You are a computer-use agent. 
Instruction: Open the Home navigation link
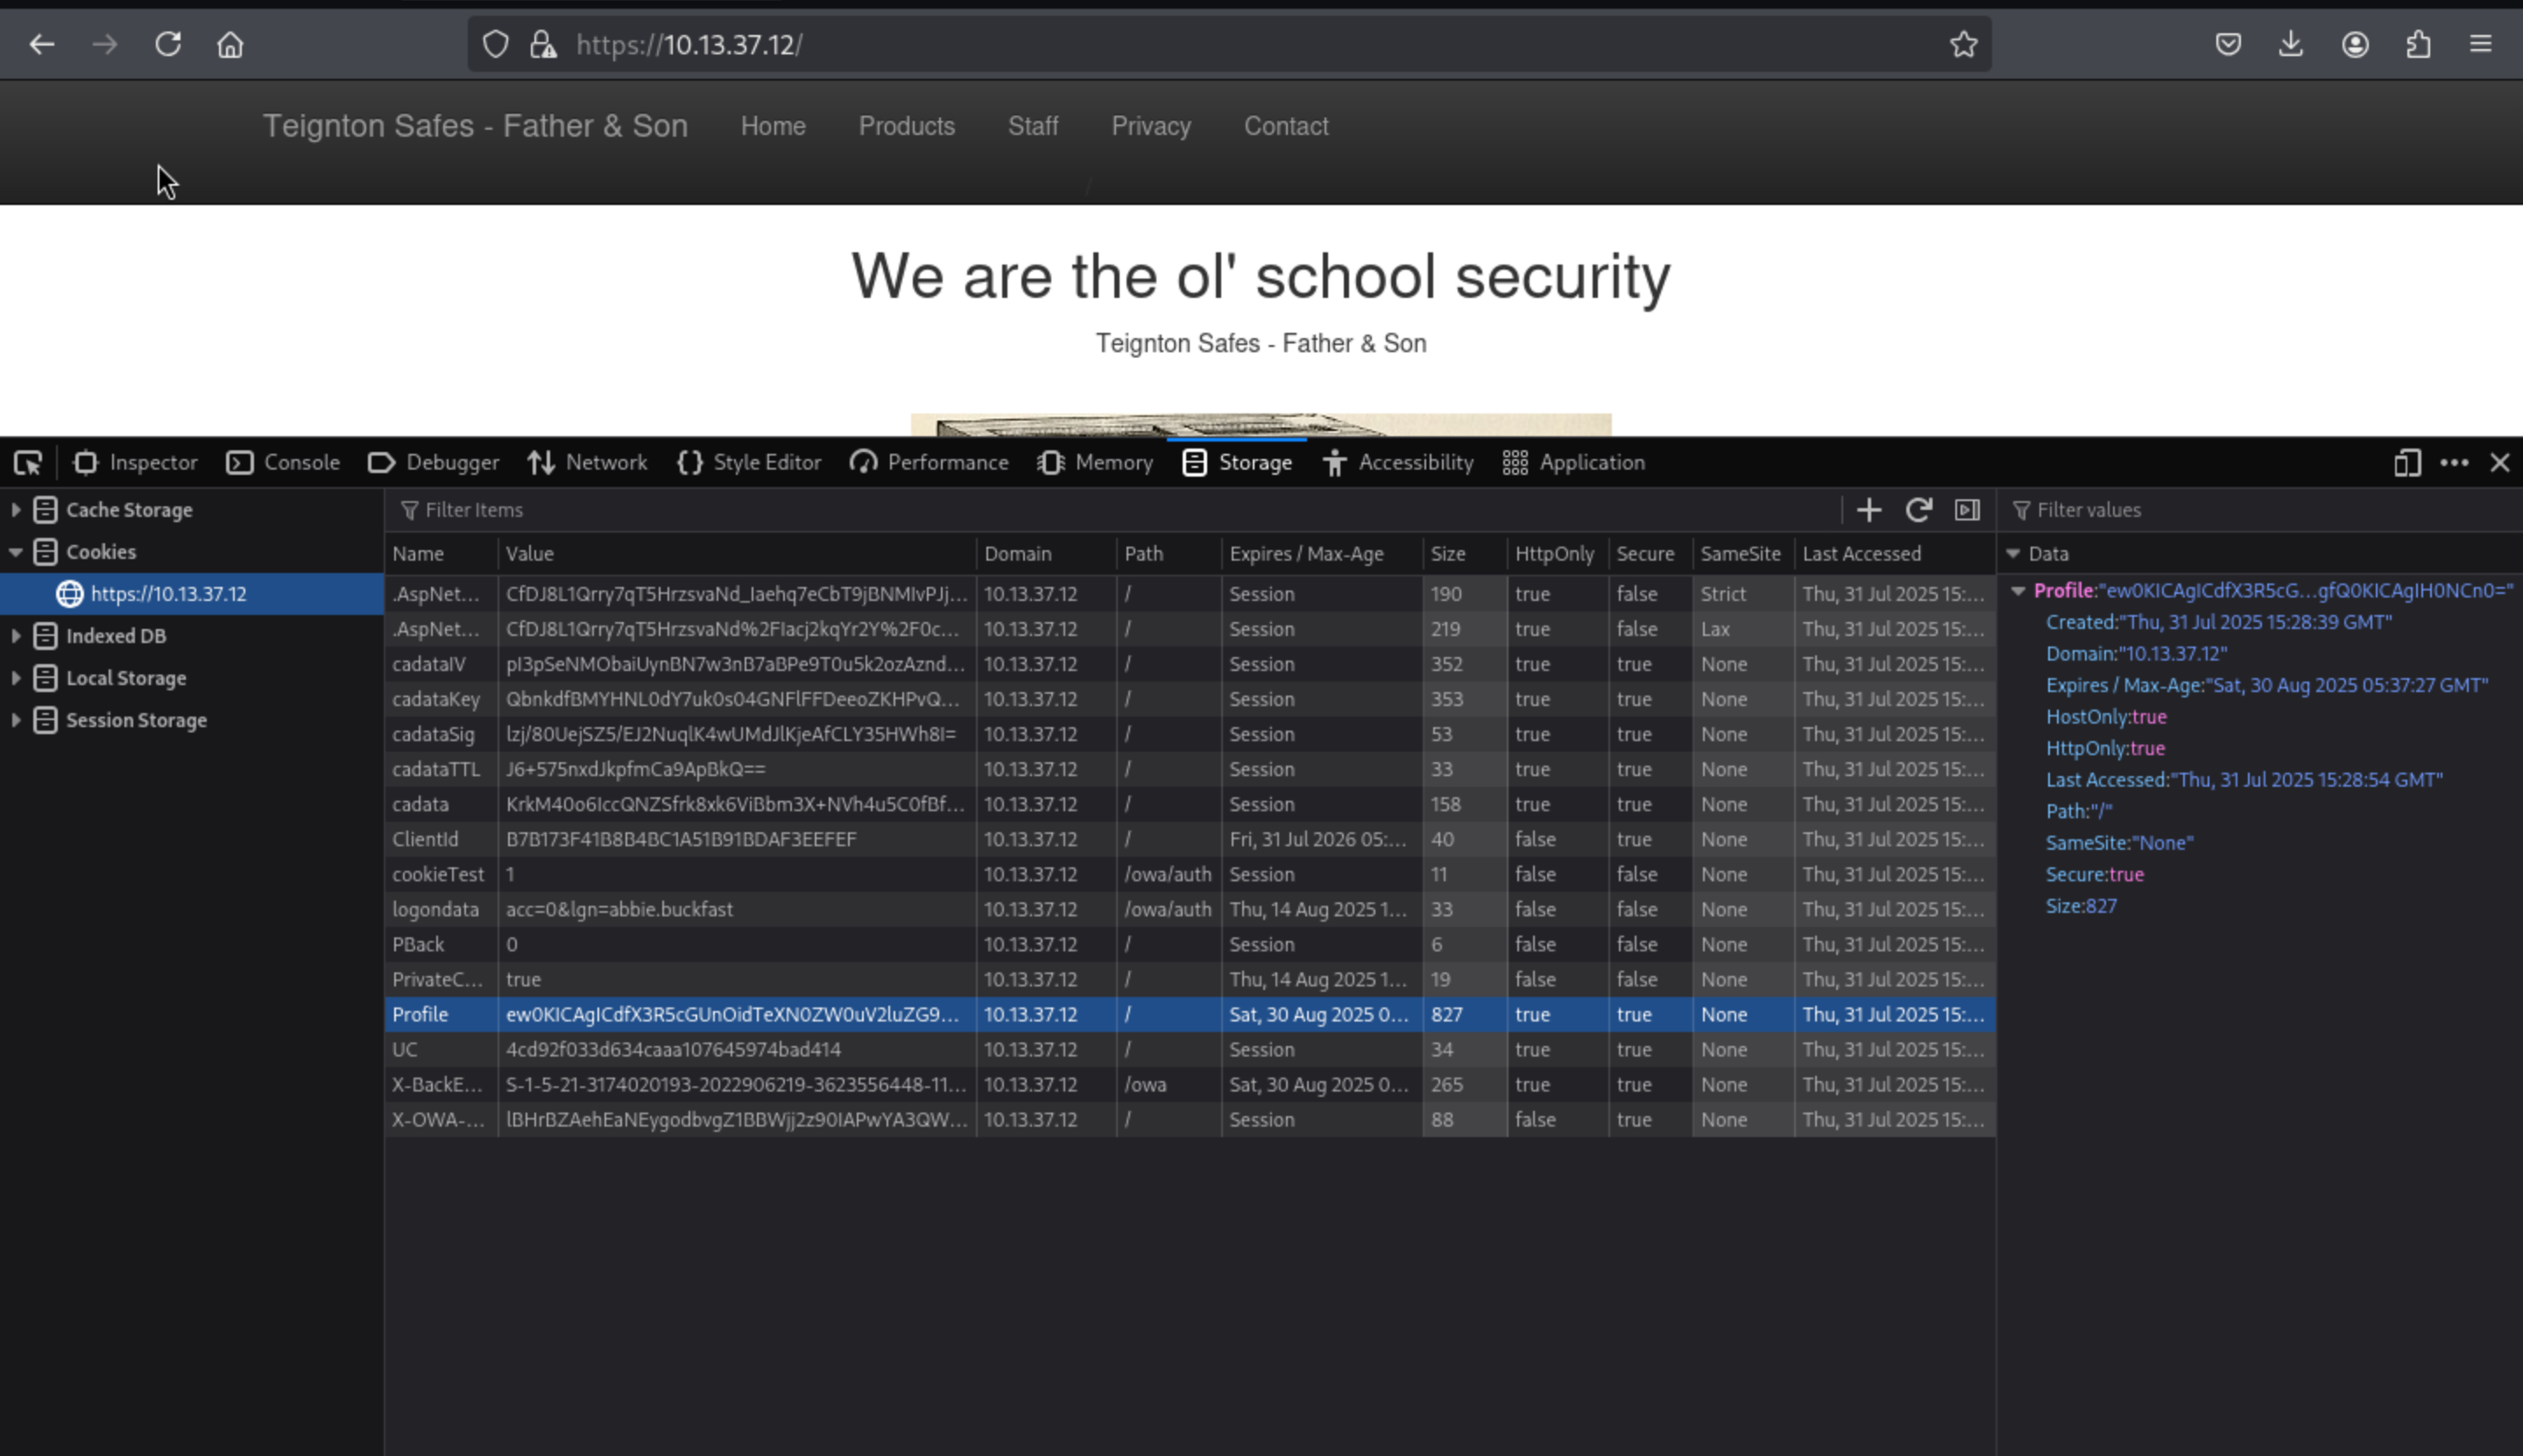click(x=773, y=126)
